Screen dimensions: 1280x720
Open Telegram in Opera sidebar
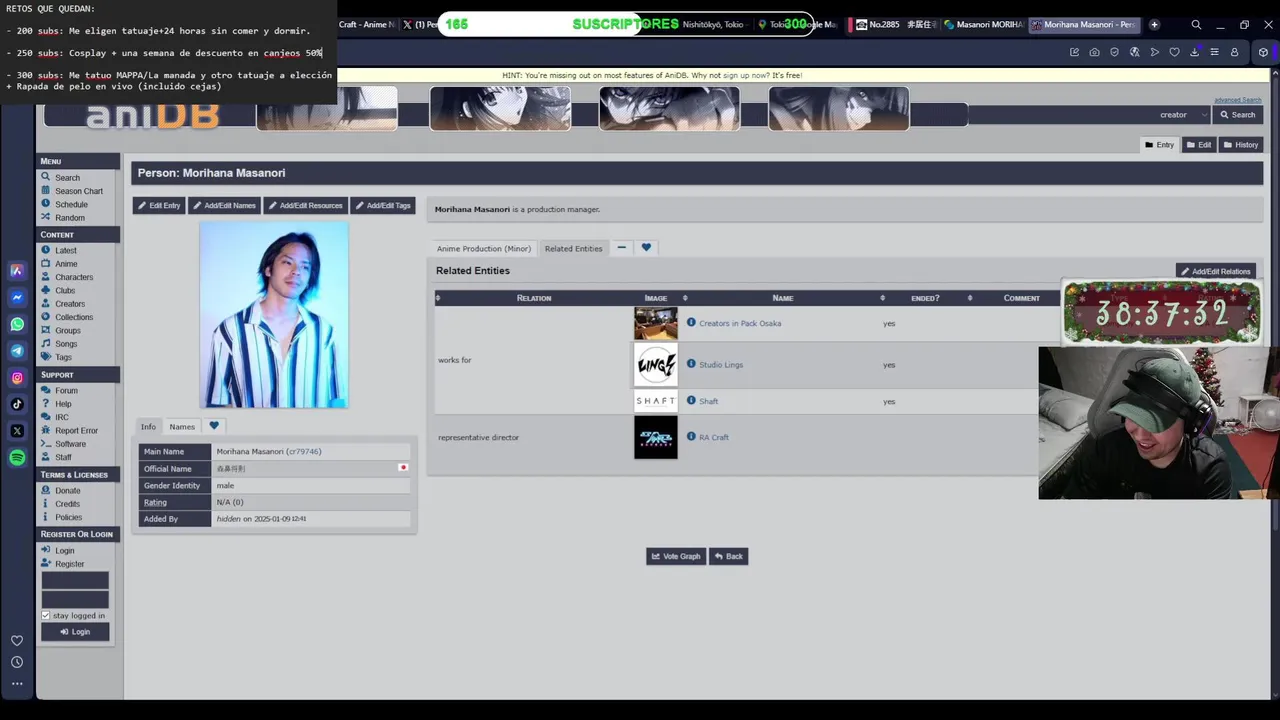(17, 351)
